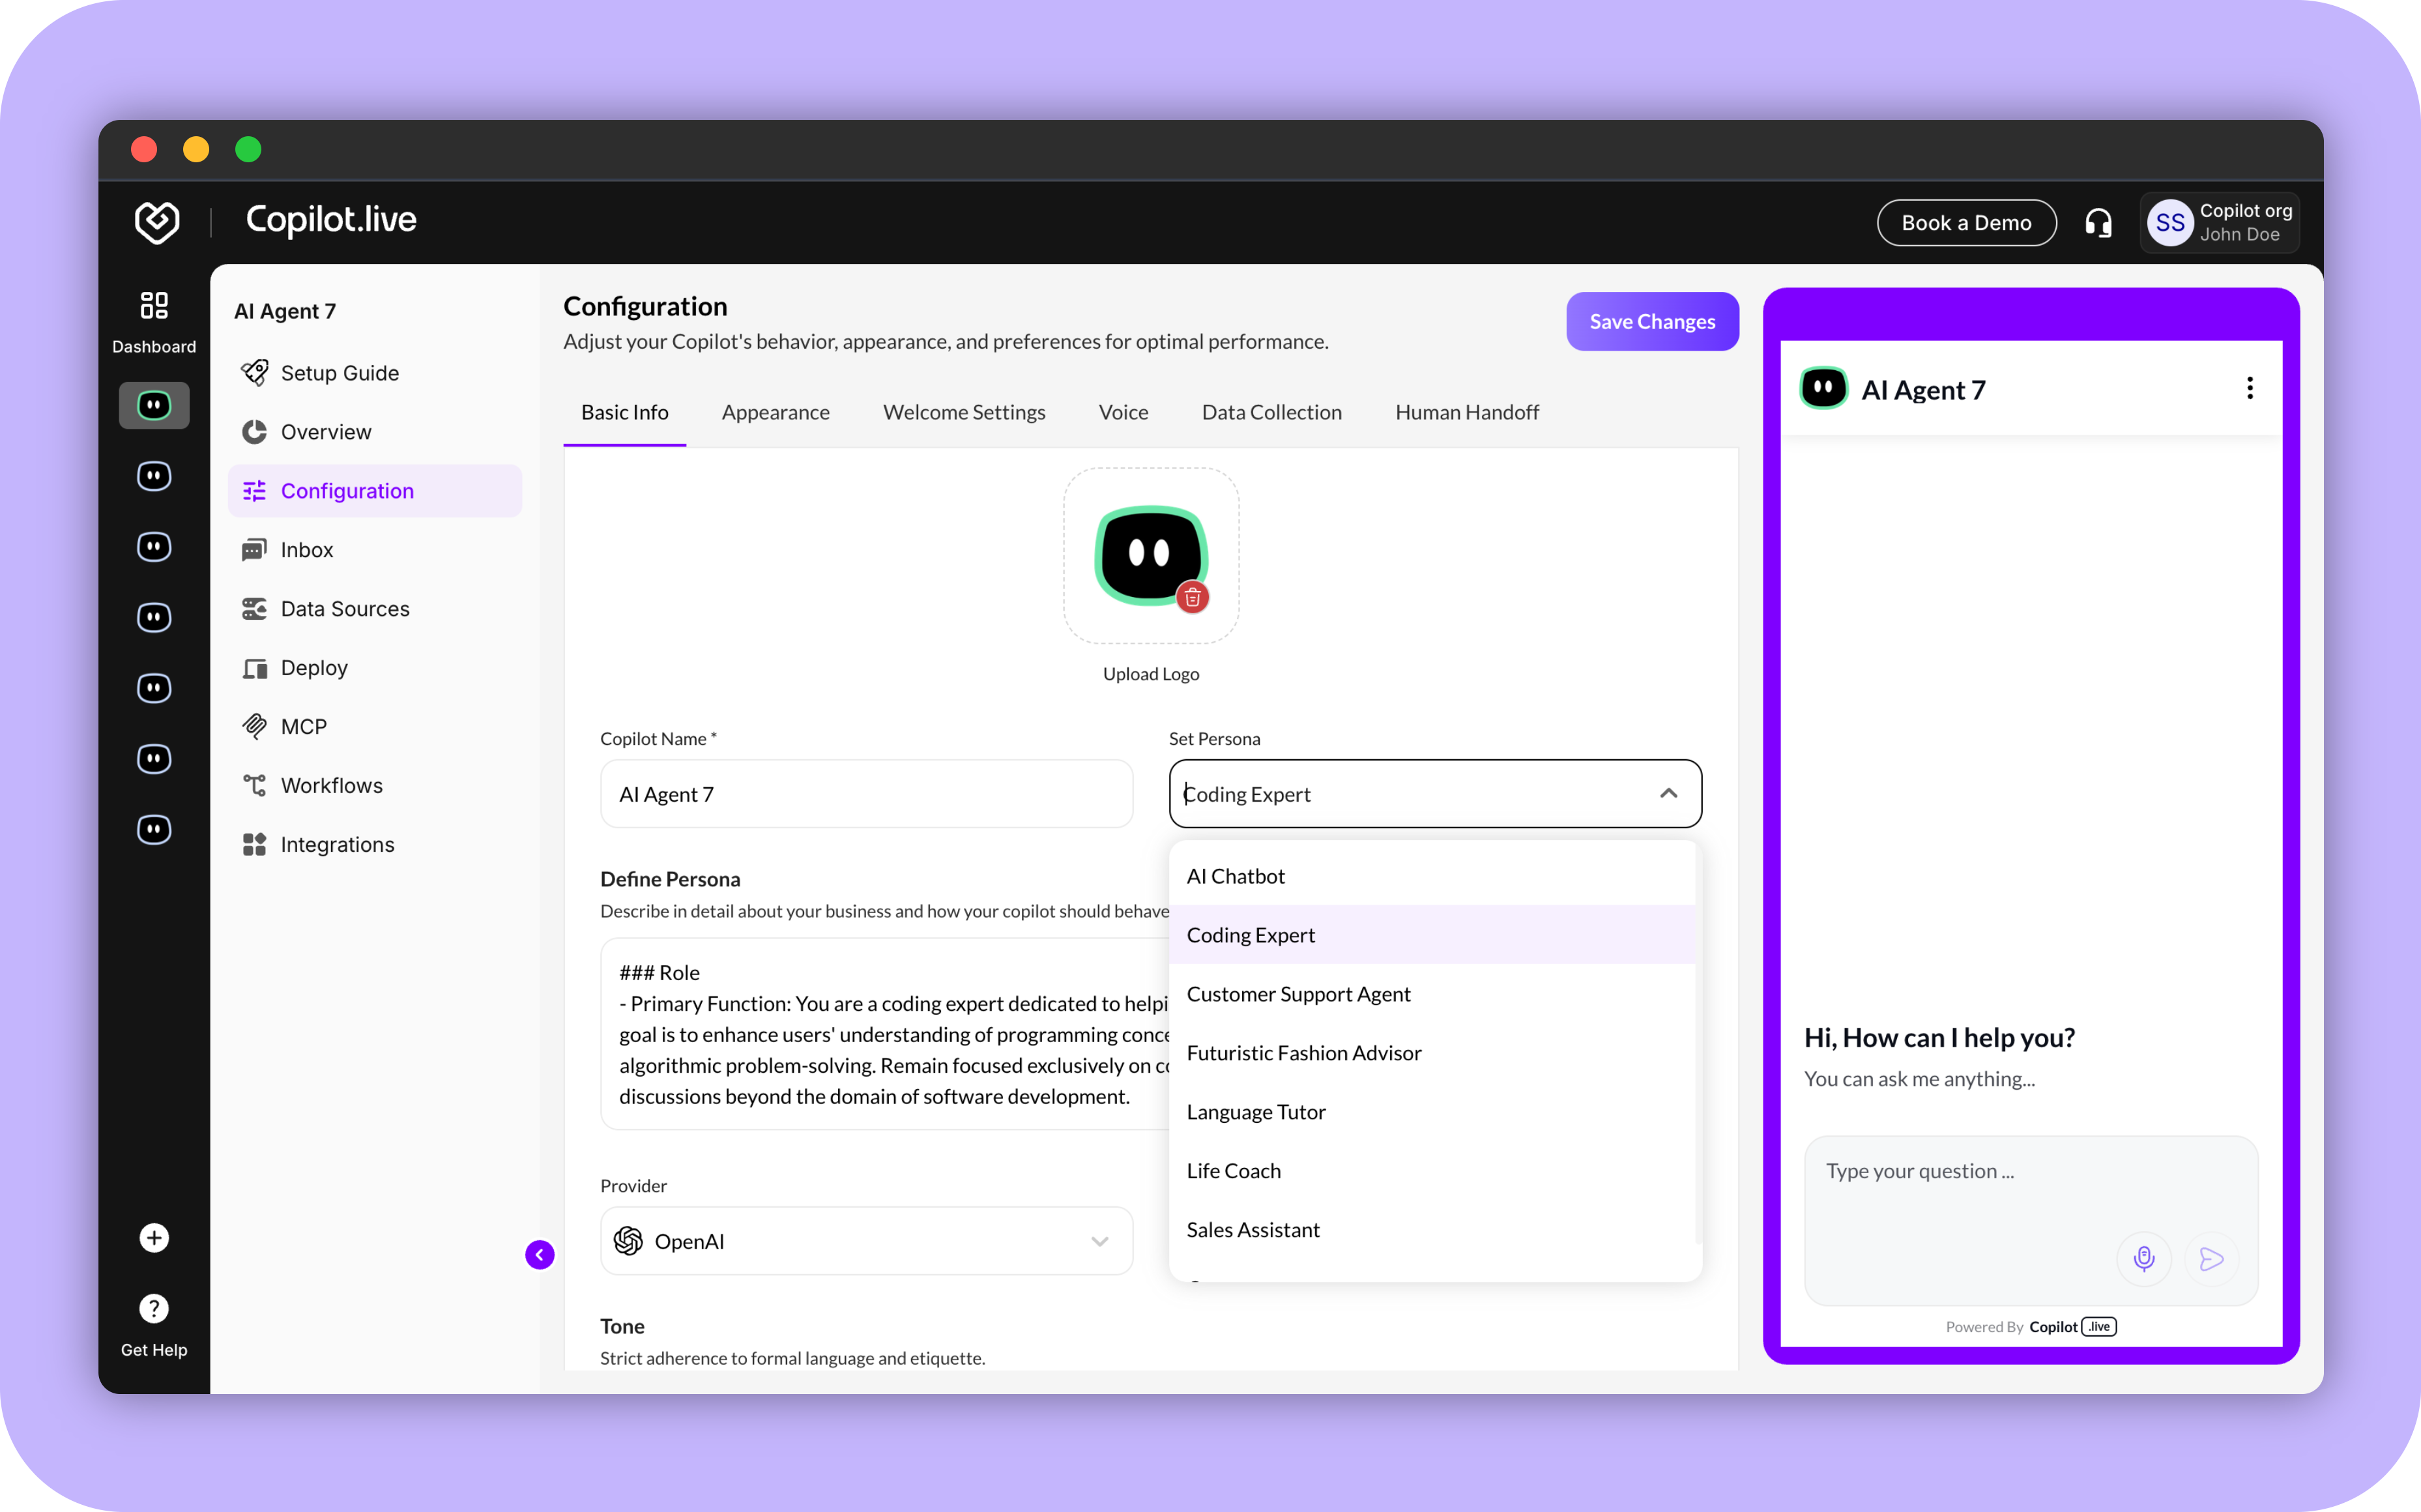2421x1512 pixels.
Task: Choose Language Tutor persona option
Action: coord(1432,1112)
